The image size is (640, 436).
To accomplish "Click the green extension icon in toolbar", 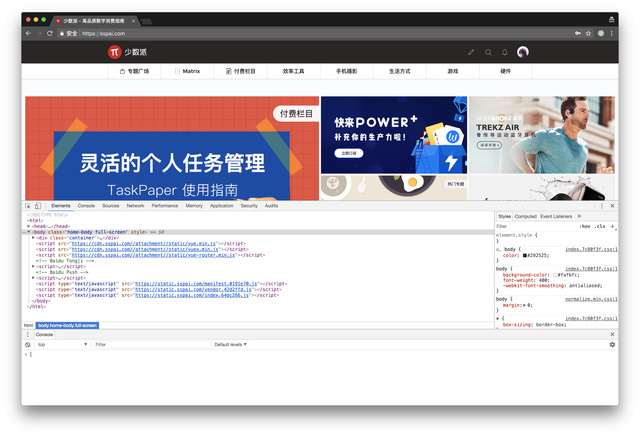I will pos(601,33).
